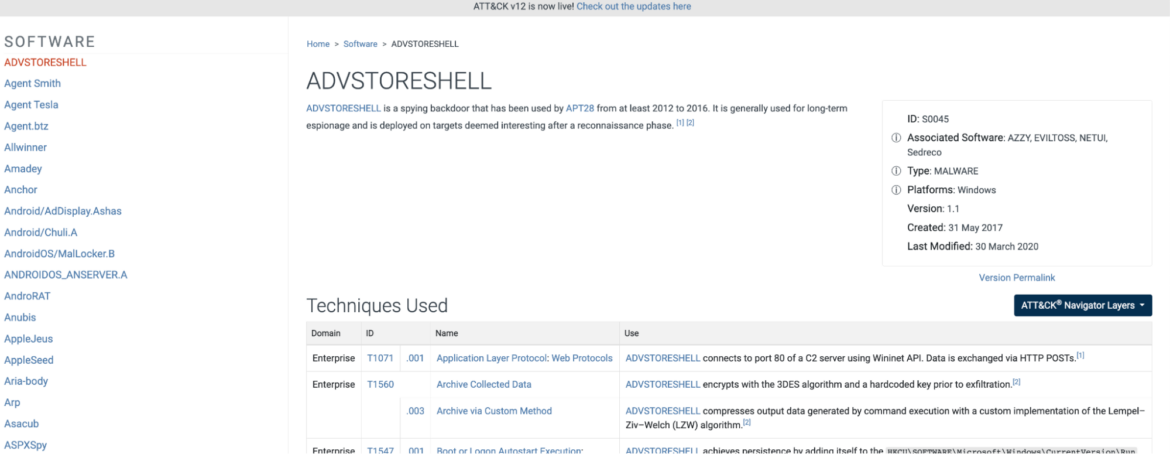Open the Archive Collected Data technique
The width and height of the screenshot is (1170, 454).
[484, 385]
